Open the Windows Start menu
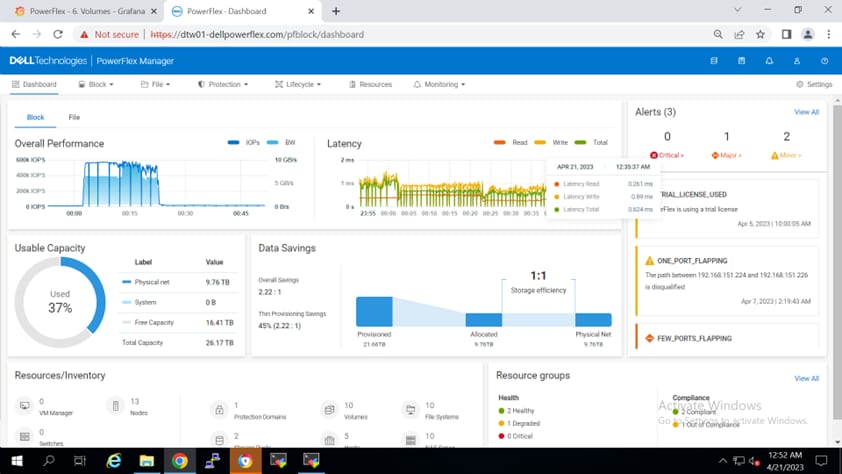Viewport: 842px width, 474px height. point(16,461)
